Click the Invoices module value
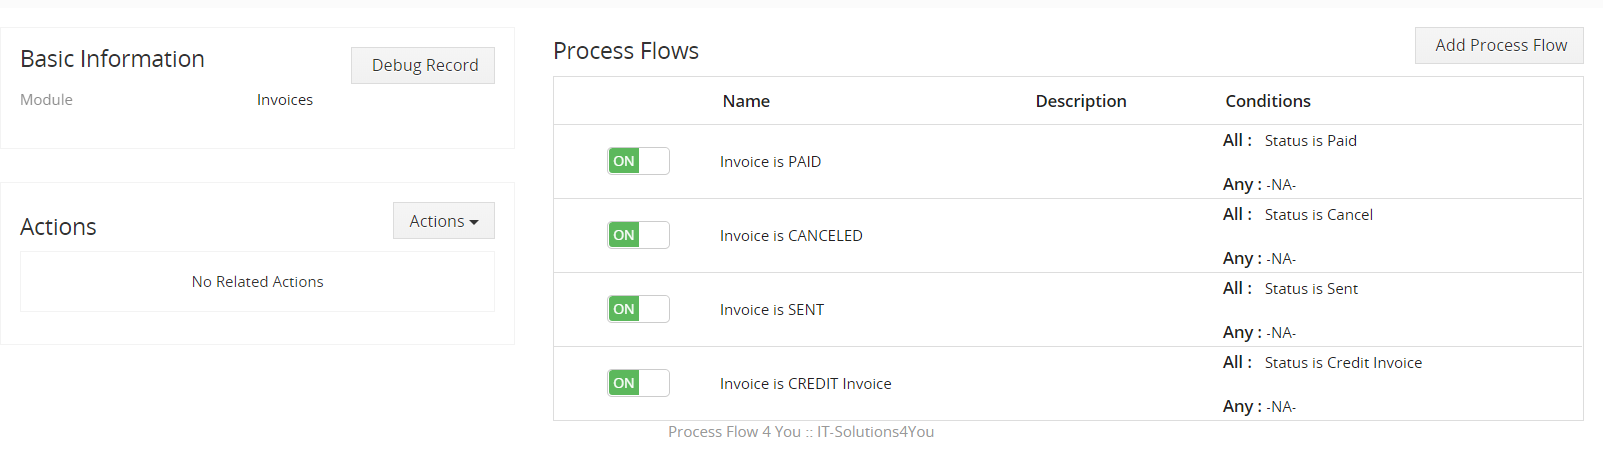Screen dimensions: 1603x451 284,100
